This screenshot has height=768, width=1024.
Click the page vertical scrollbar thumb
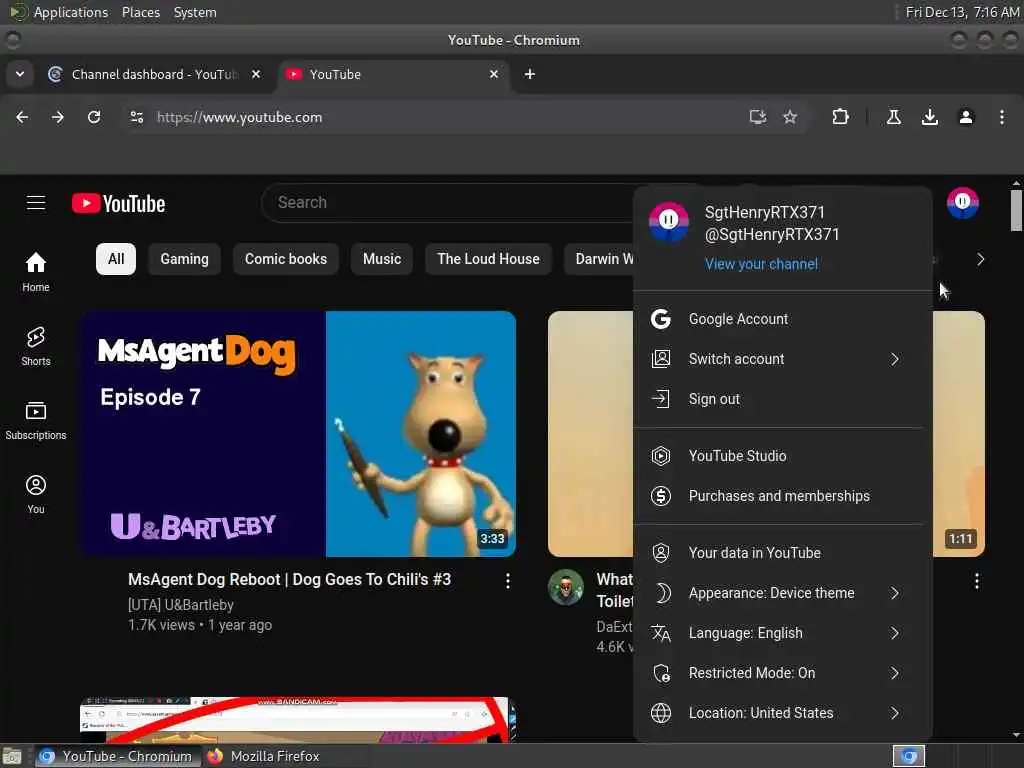1016,210
